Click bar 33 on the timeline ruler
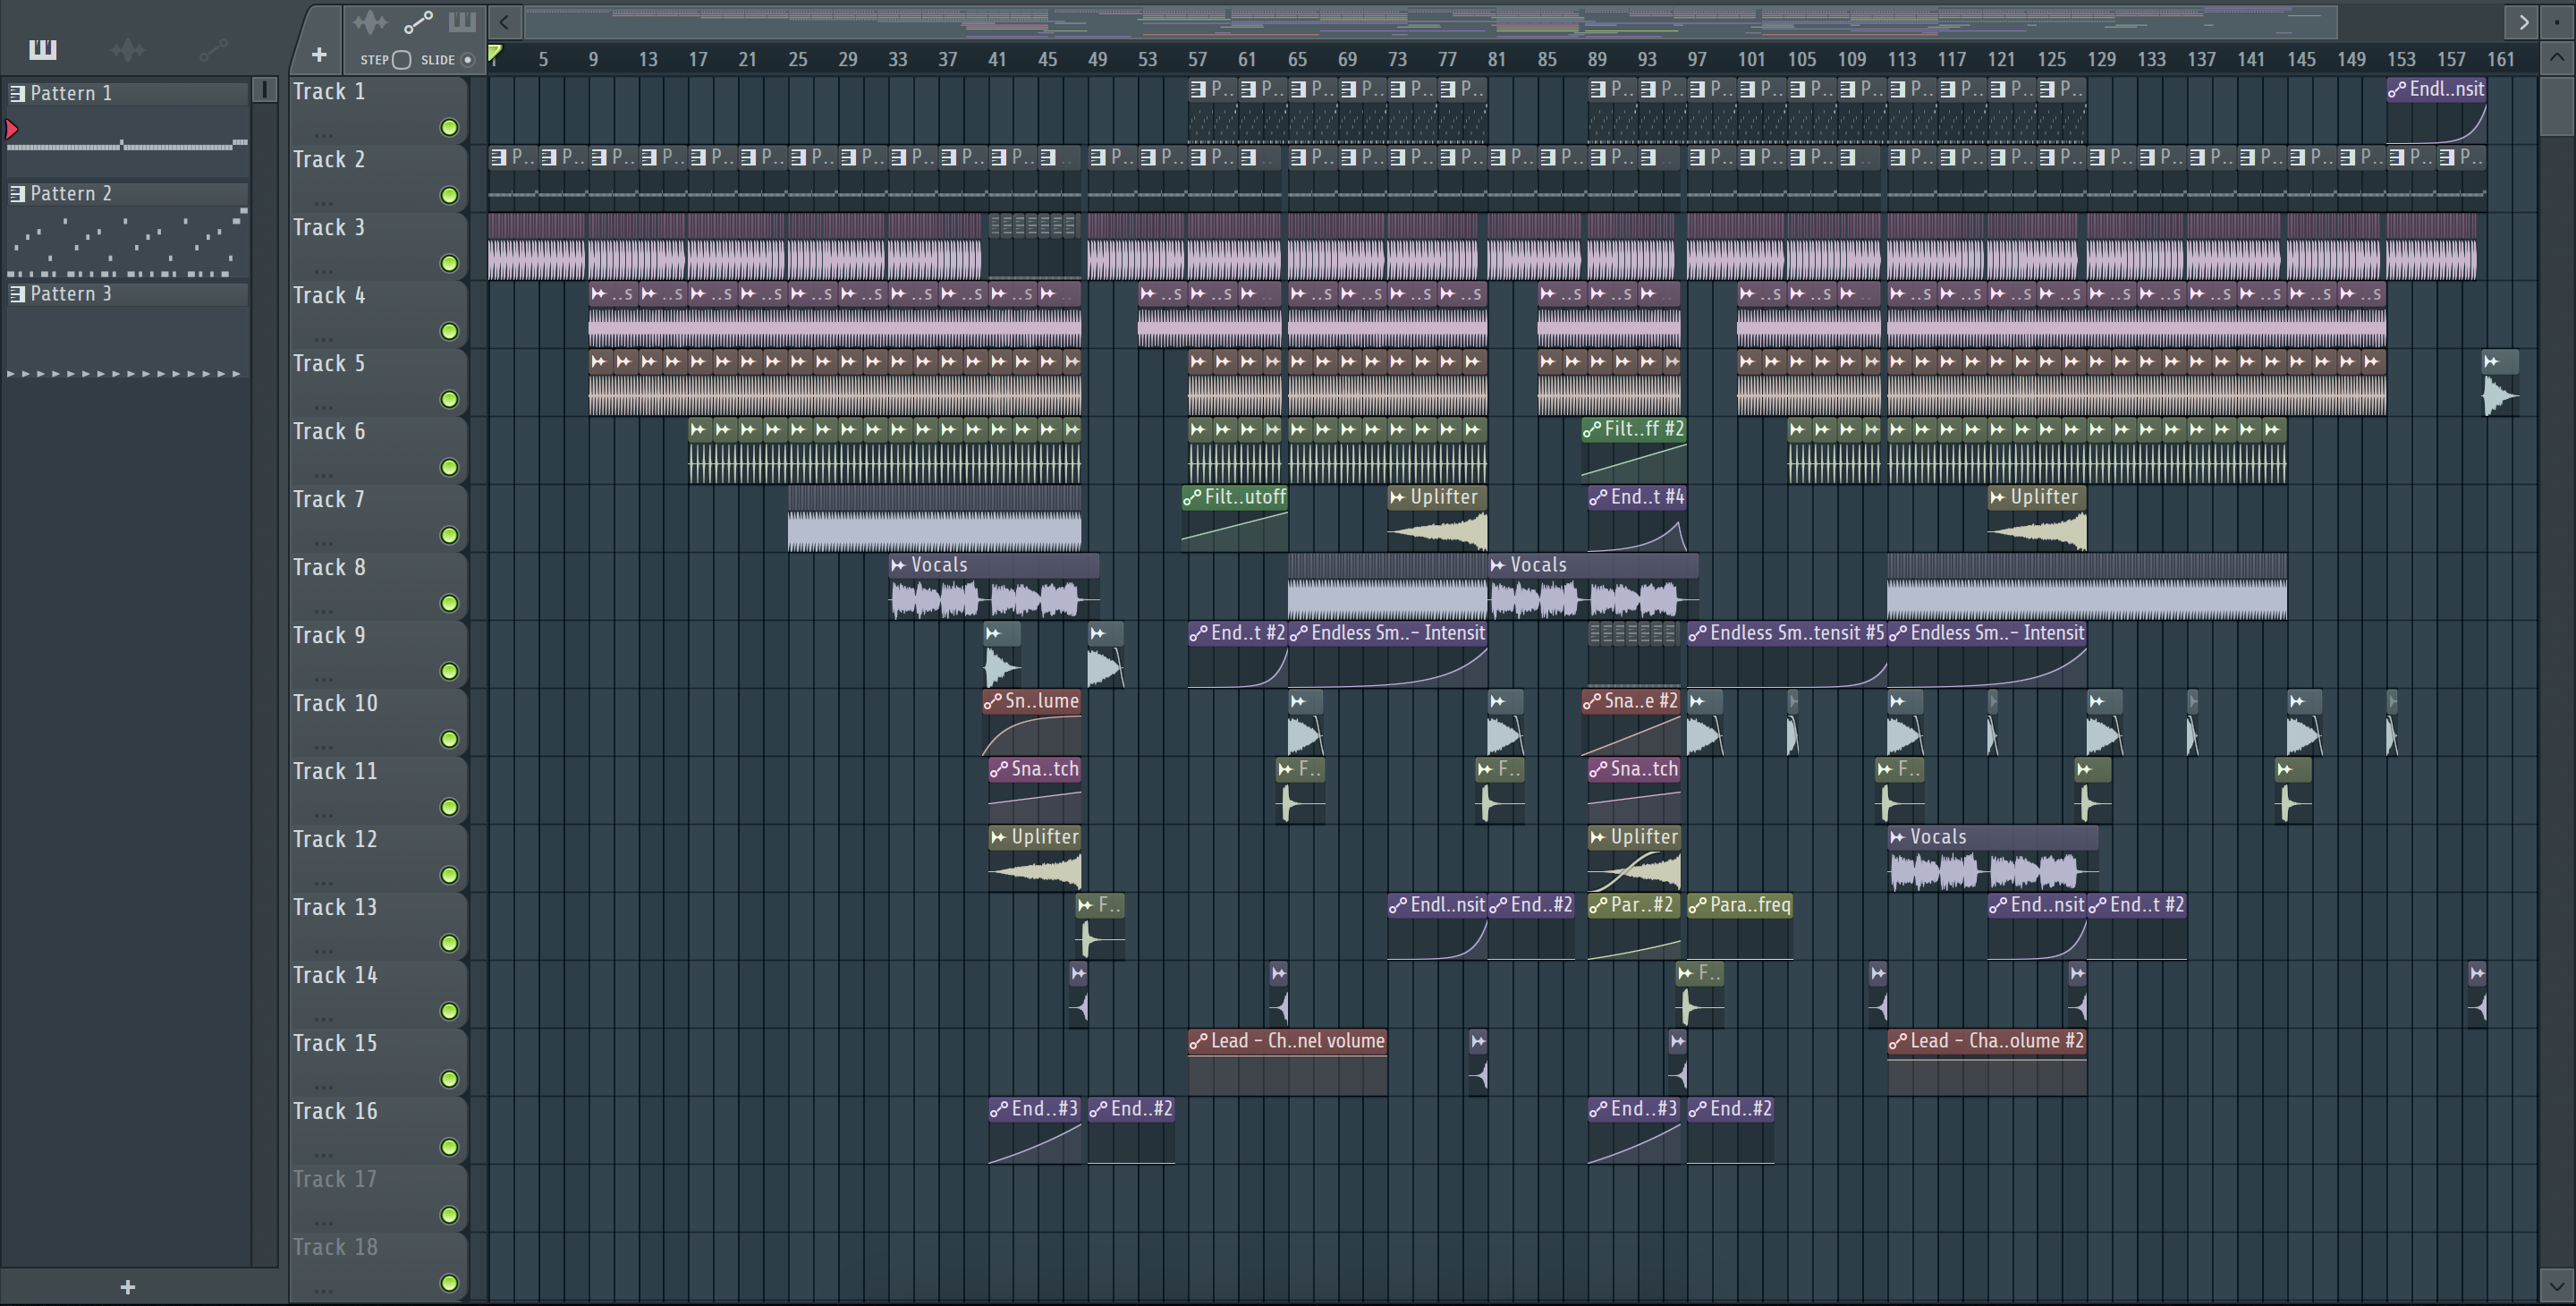 [x=897, y=59]
